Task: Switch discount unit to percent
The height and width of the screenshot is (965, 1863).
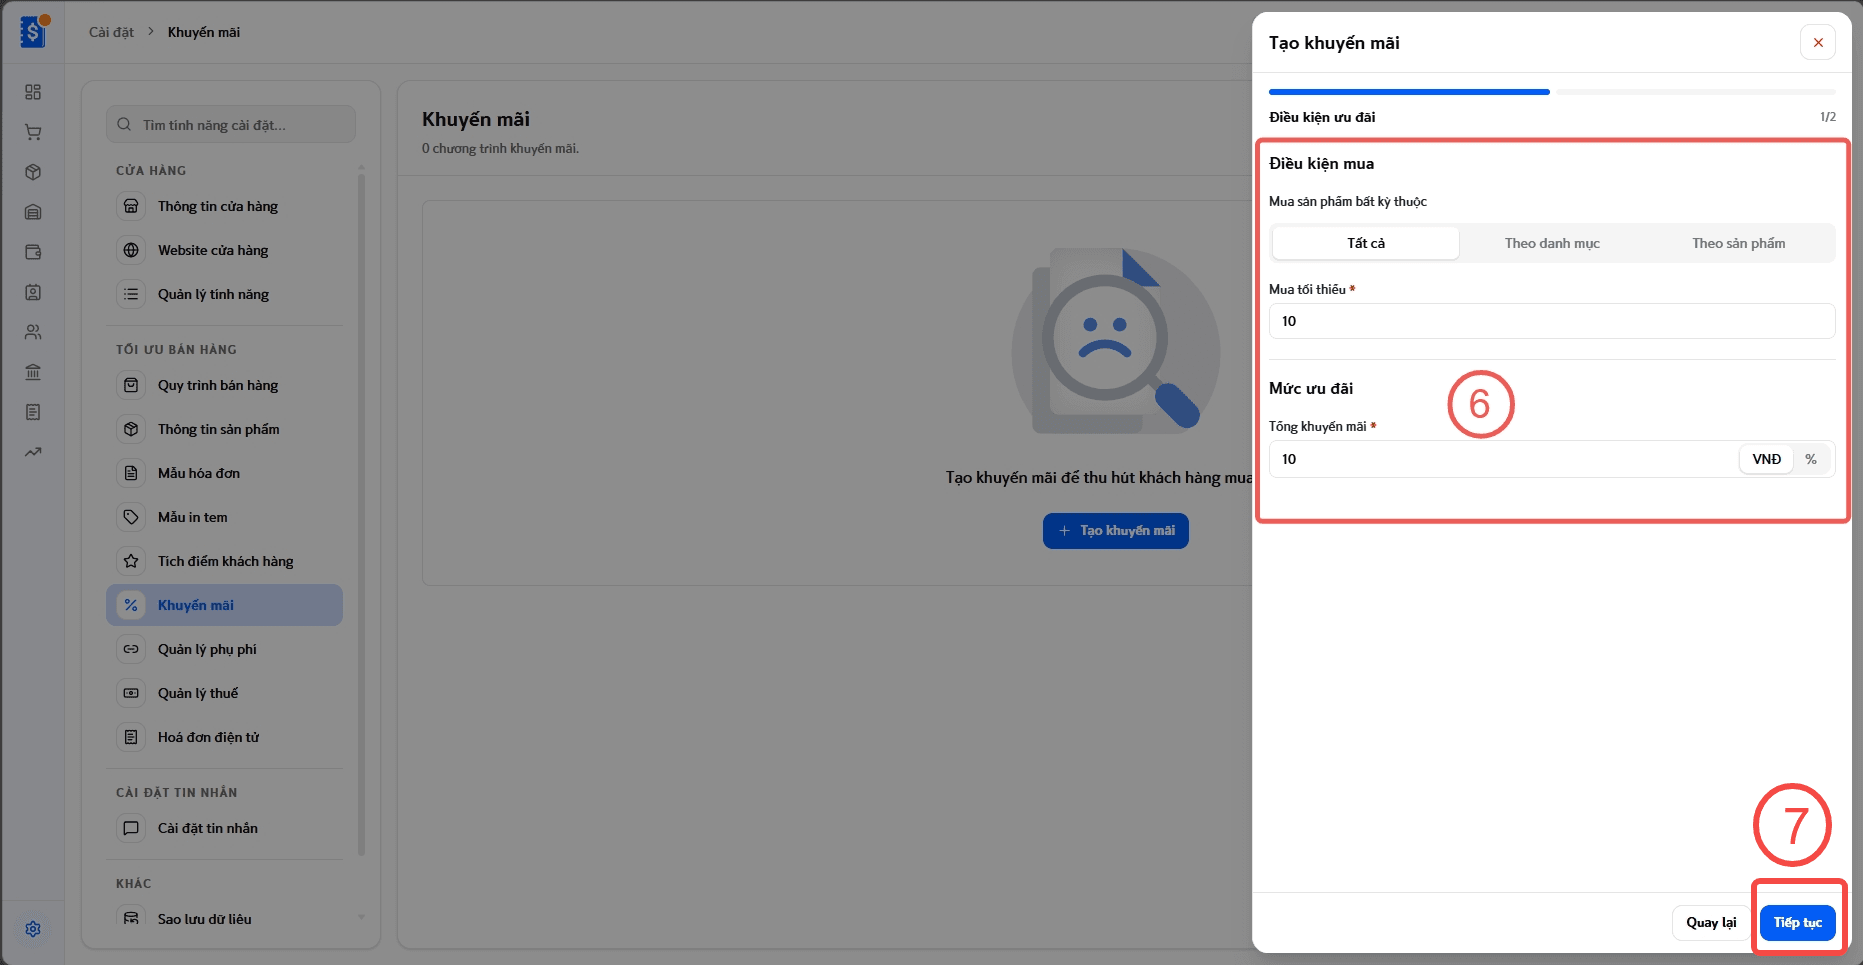Action: coord(1811,459)
